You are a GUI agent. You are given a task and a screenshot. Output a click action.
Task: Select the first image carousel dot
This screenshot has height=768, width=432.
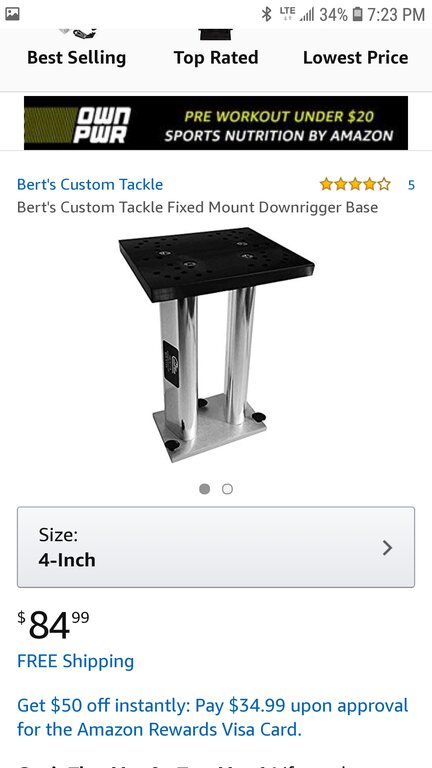[x=205, y=489]
